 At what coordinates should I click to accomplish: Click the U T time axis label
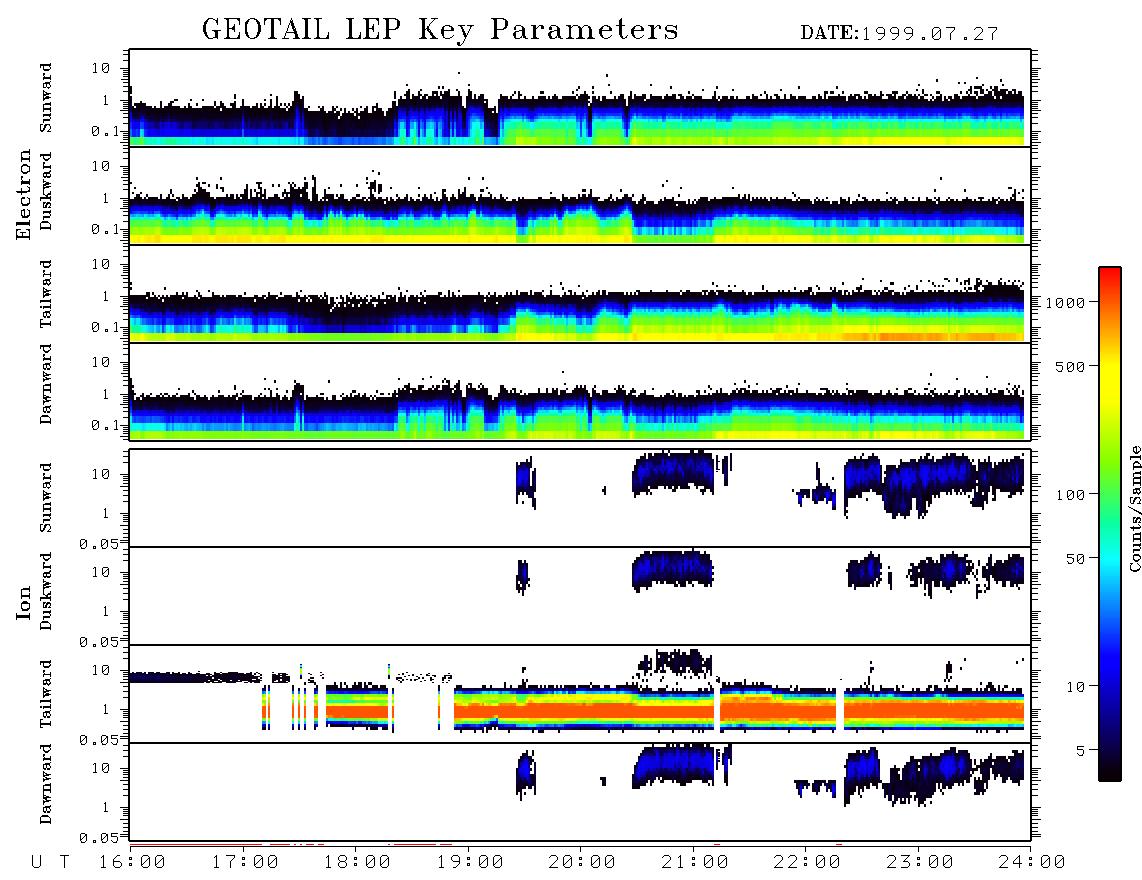coord(51,862)
